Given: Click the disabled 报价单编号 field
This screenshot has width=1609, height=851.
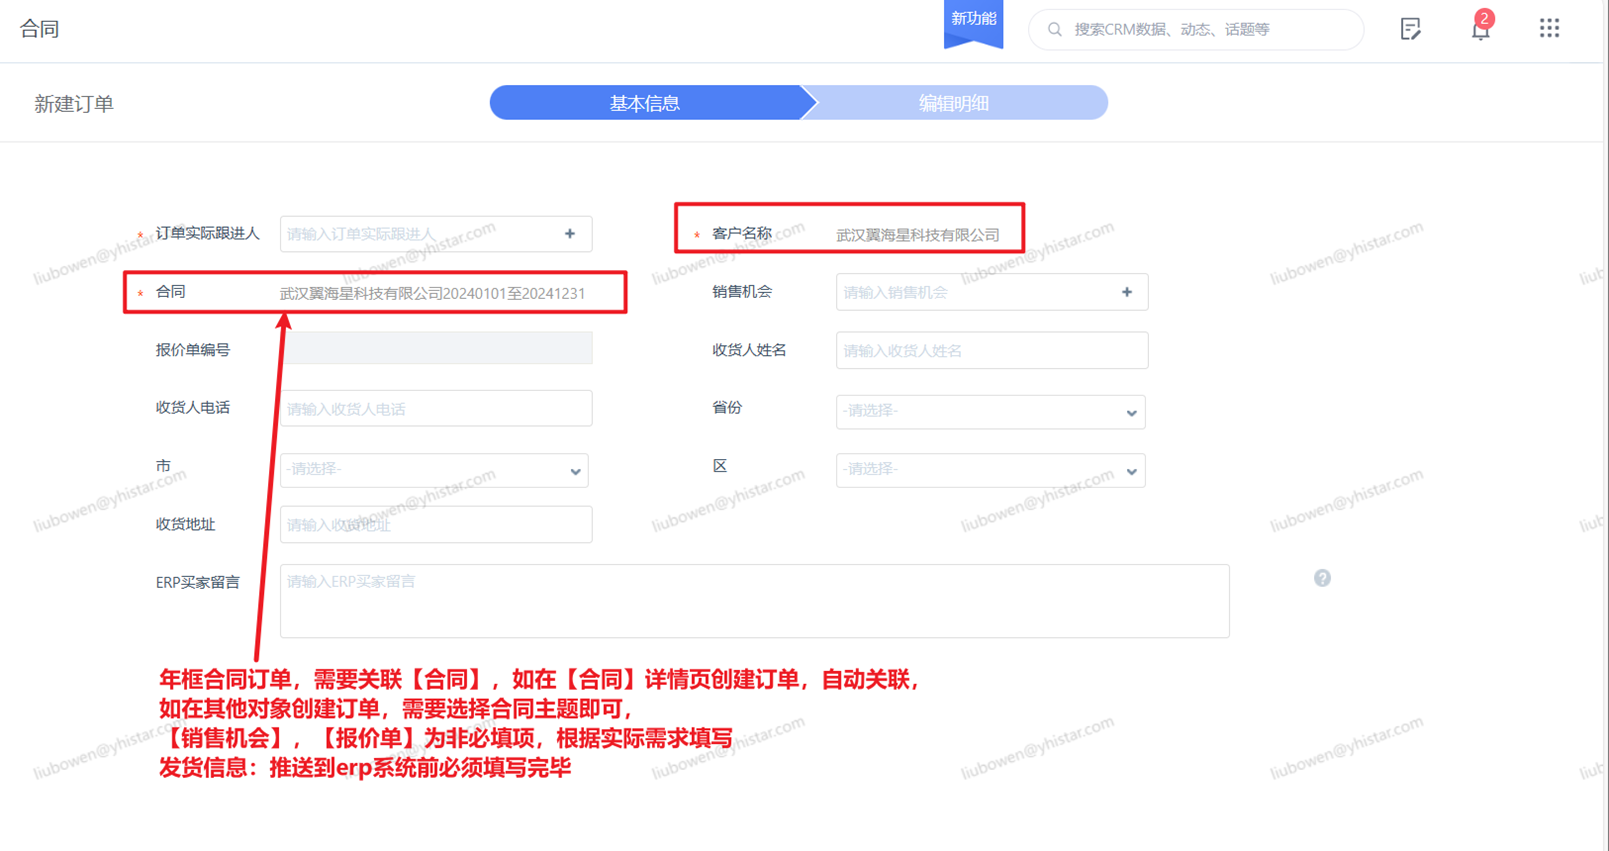Looking at the screenshot, I should coord(436,348).
